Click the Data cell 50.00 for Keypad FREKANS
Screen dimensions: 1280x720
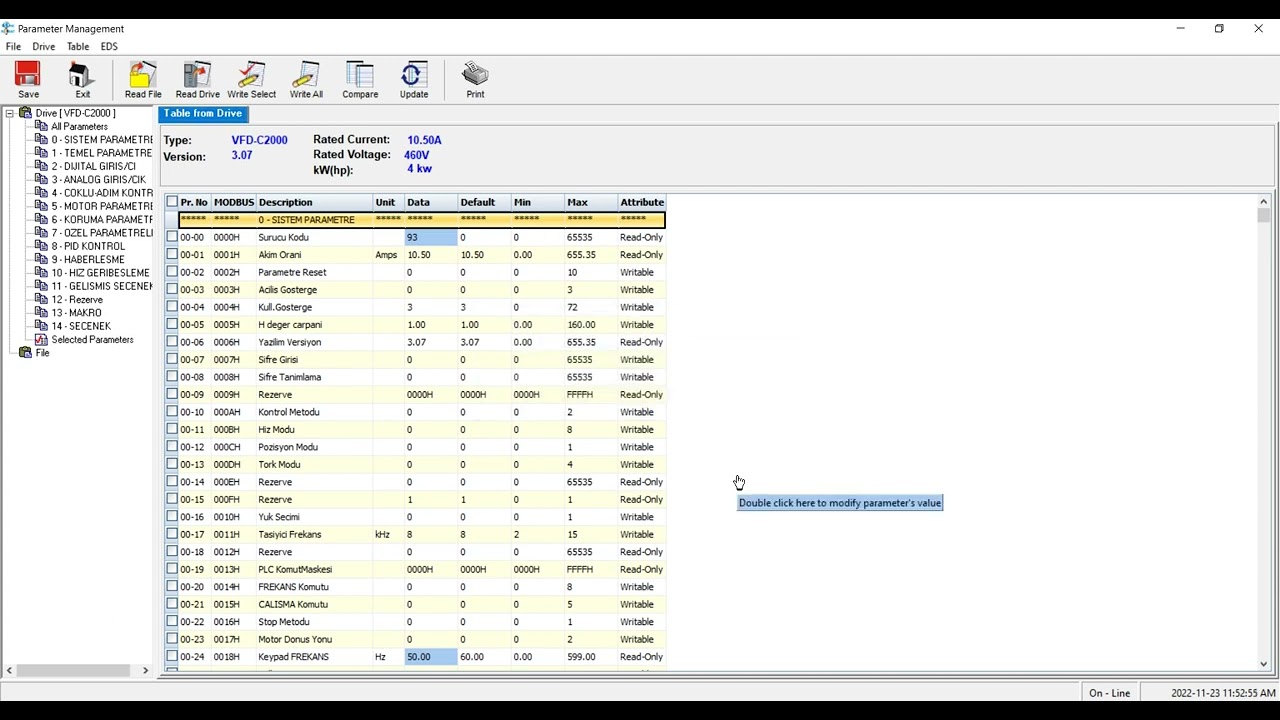tap(431, 657)
